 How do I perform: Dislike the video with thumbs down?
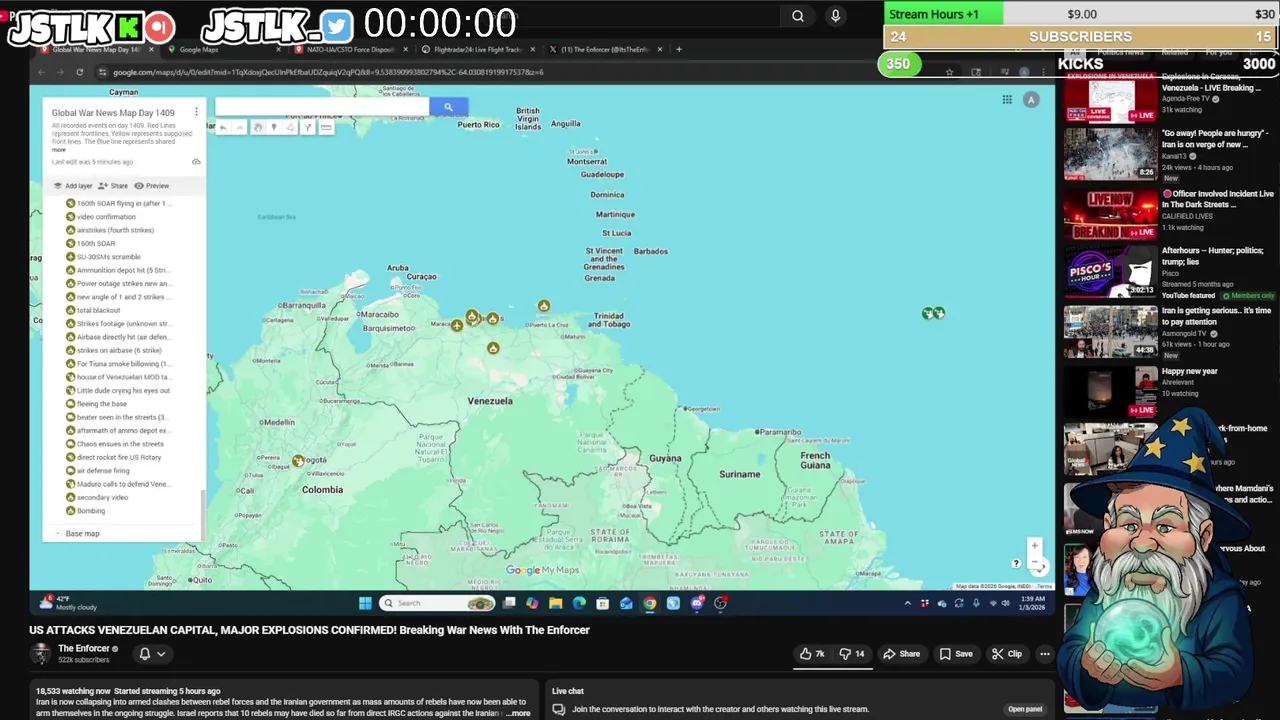(853, 654)
